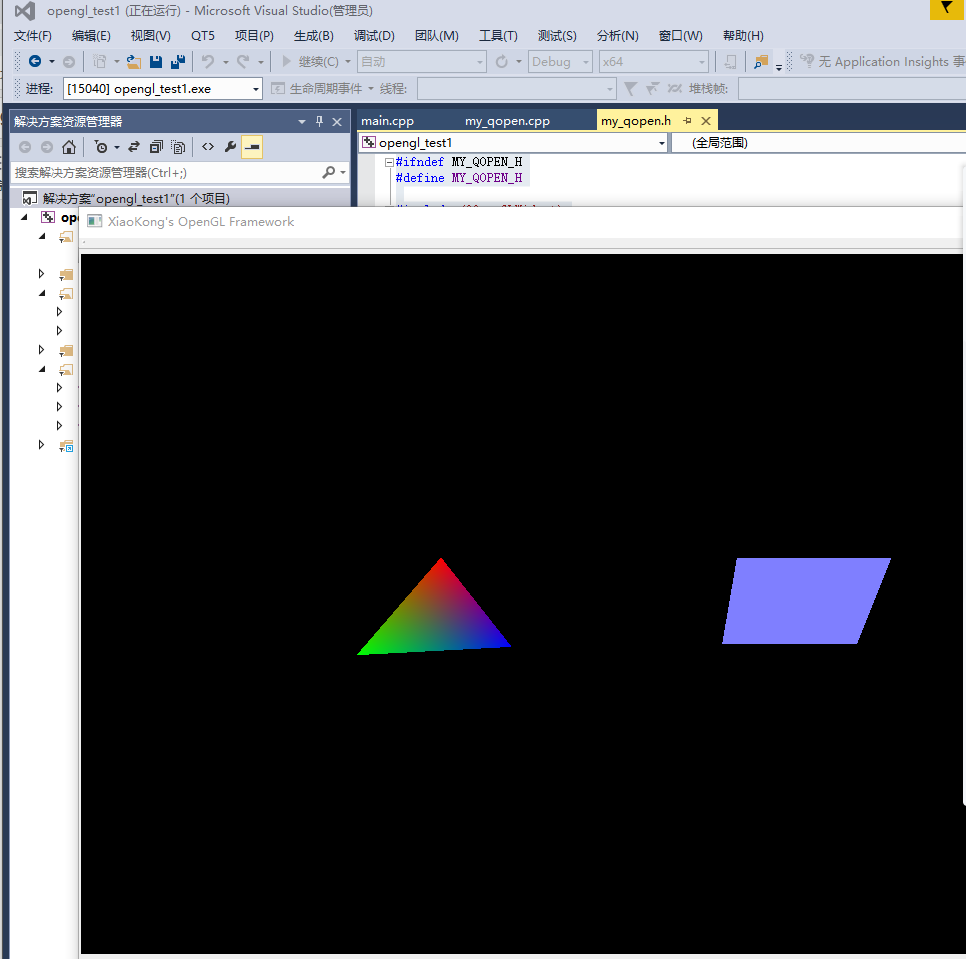The width and height of the screenshot is (966, 959).
Task: Toggle Show All Files in Solution Explorer
Action: pyautogui.click(x=178, y=147)
